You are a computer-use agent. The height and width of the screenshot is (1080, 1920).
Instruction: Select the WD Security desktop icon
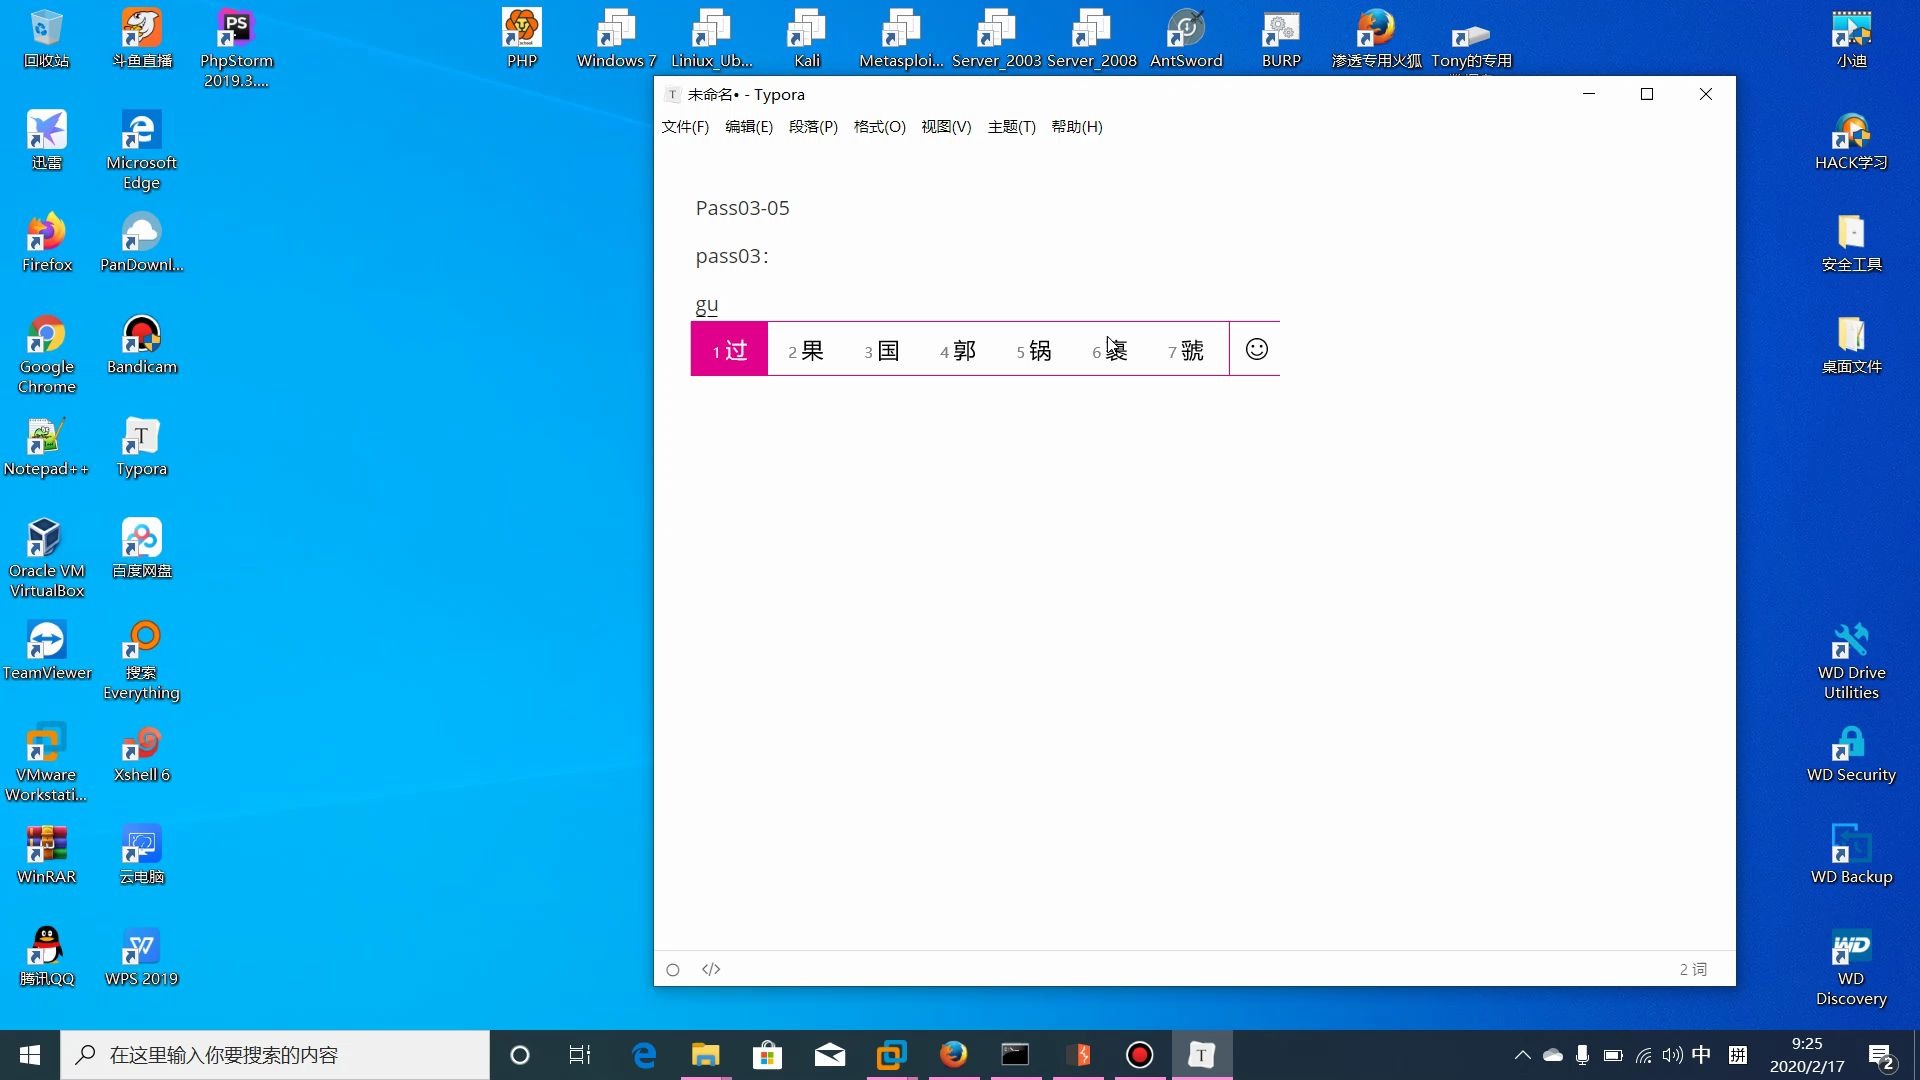(x=1852, y=753)
